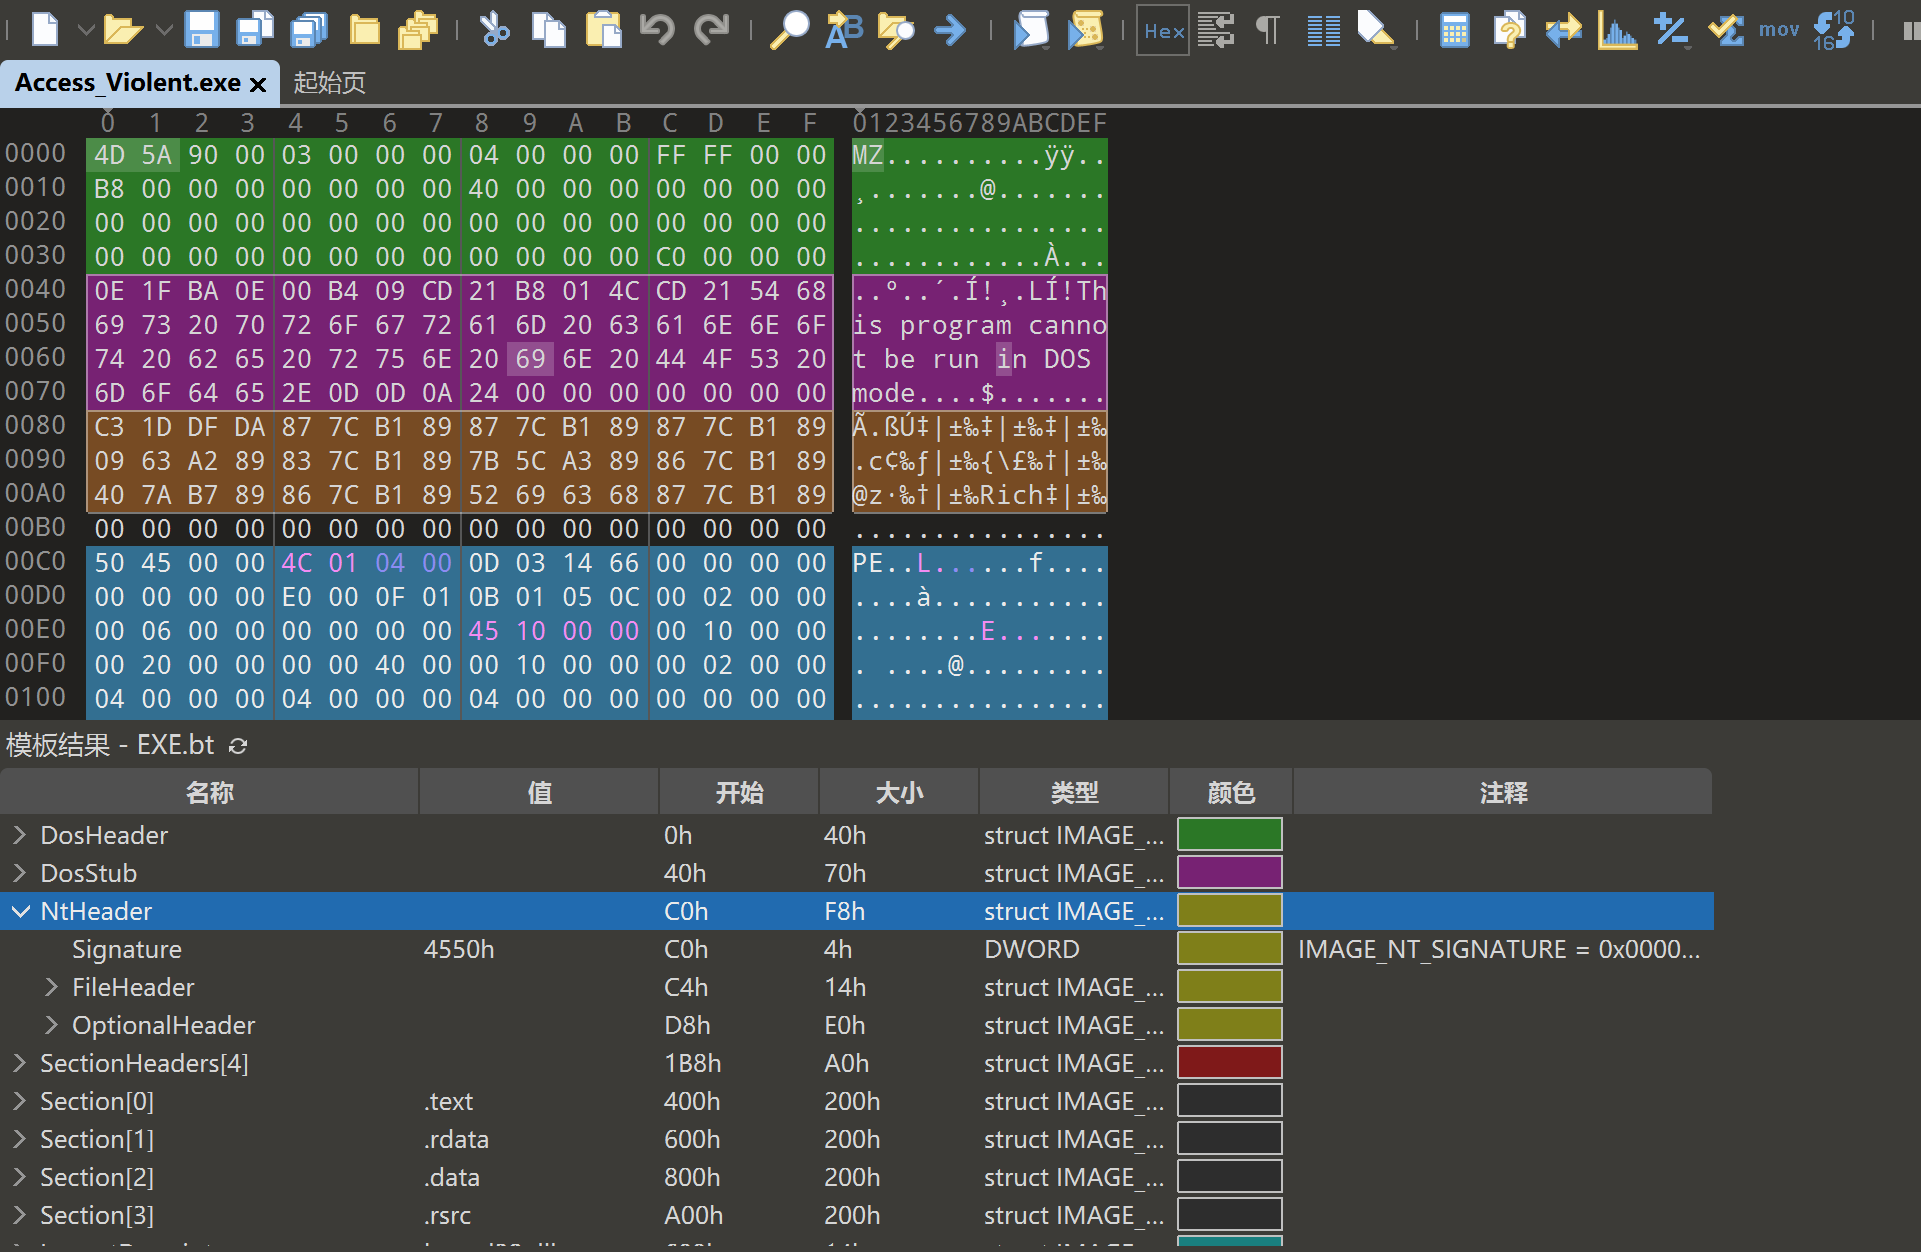Click the green DosHeader color swatch

[x=1230, y=835]
